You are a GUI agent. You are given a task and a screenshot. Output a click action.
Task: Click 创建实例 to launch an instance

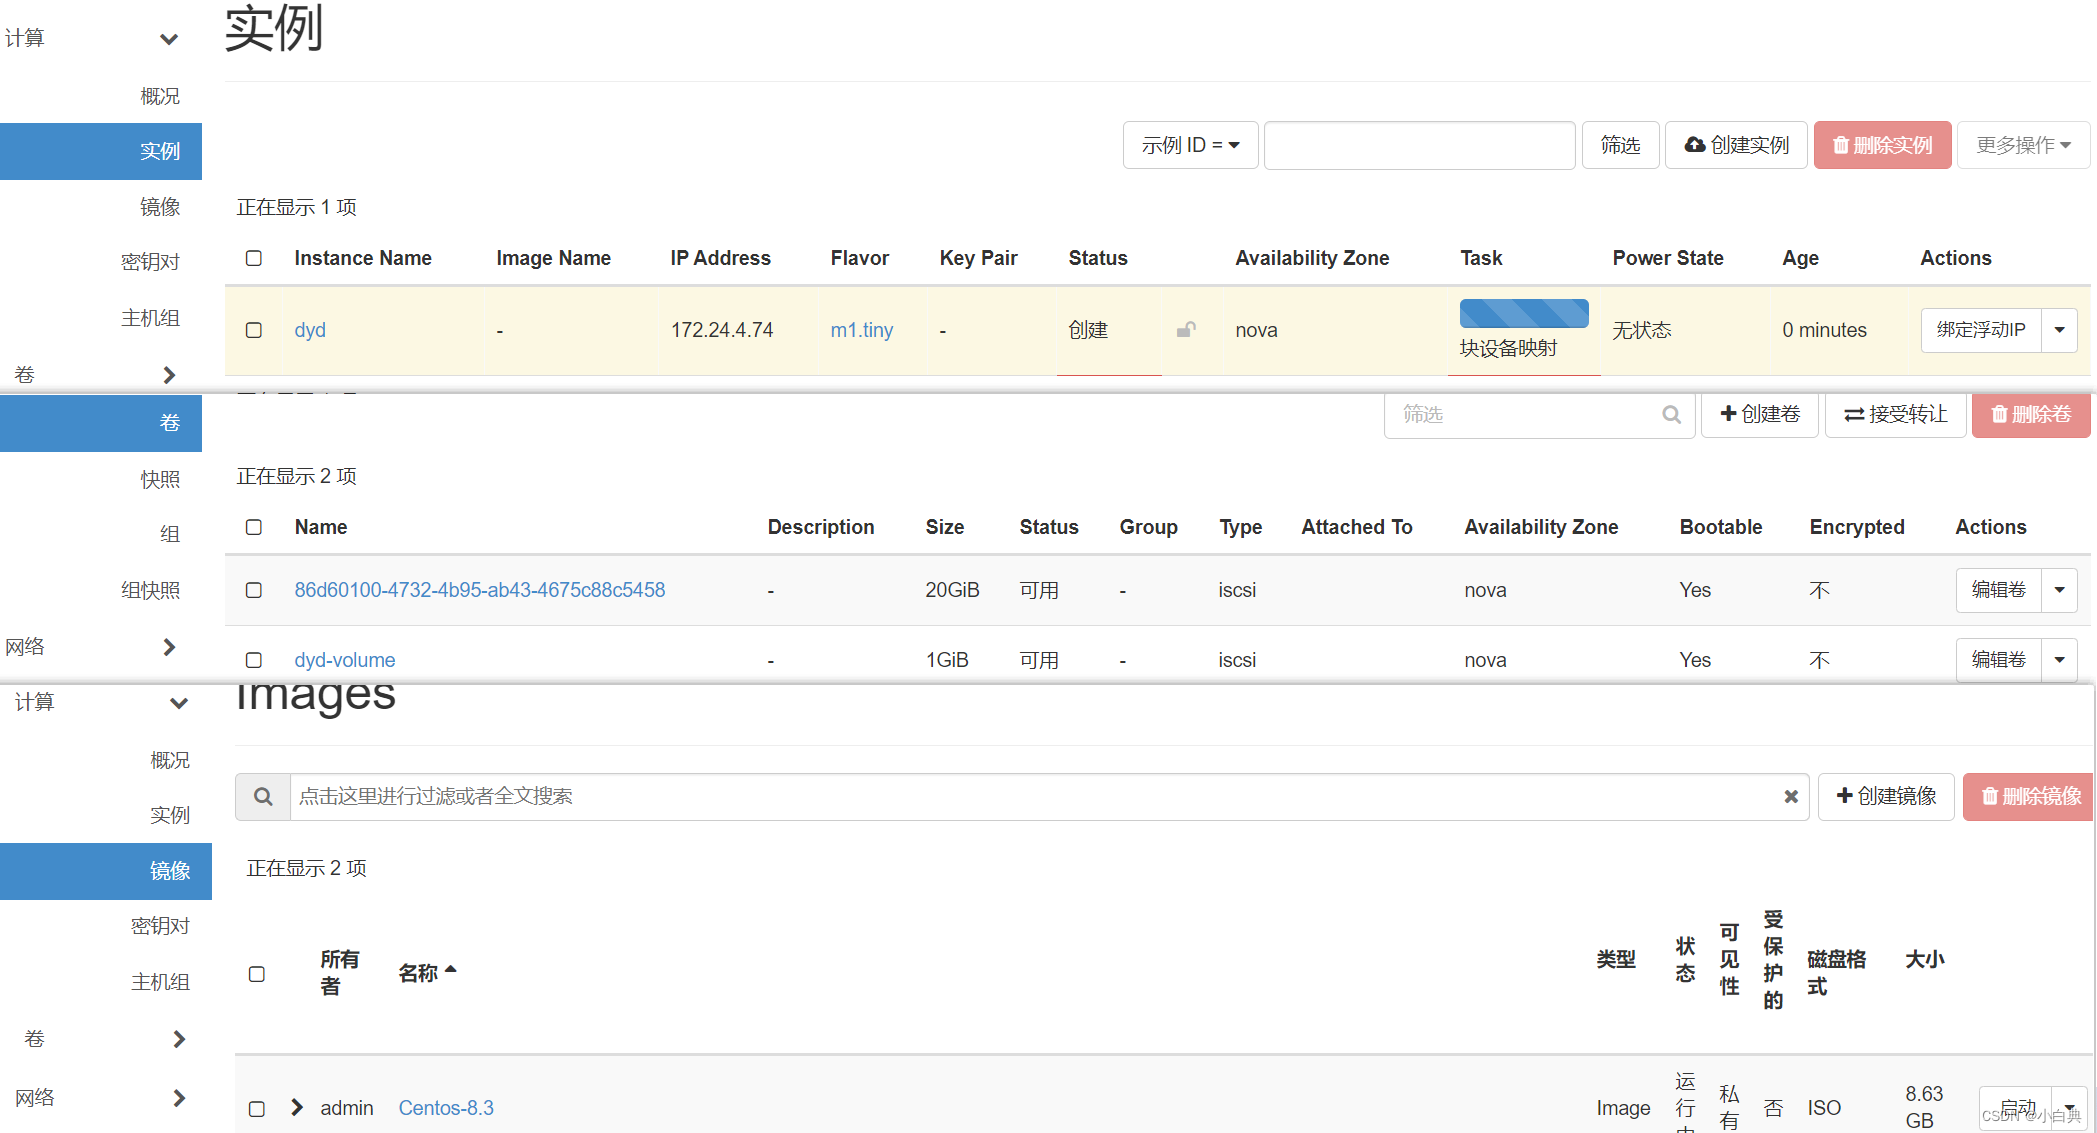1736,145
